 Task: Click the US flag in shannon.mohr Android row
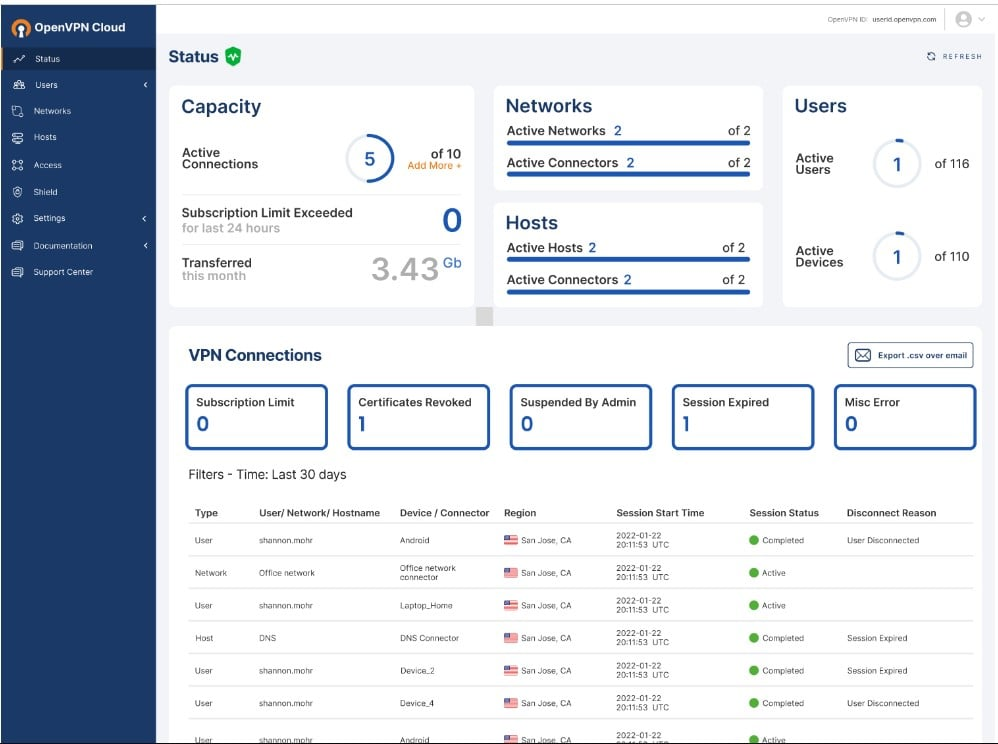pyautogui.click(x=510, y=540)
